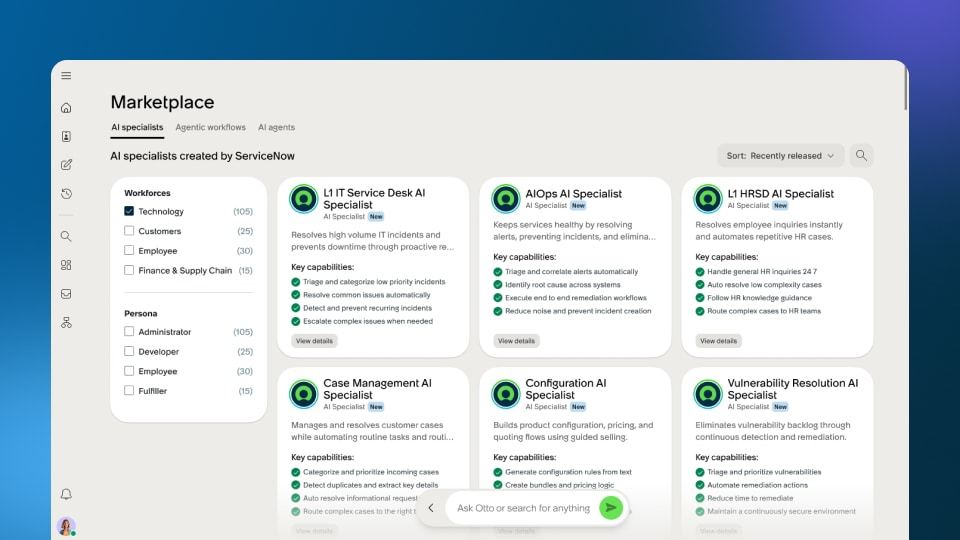The image size is (960, 540).
Task: Click the L1 HRSD AI Specialist avatar icon
Action: [708, 198]
